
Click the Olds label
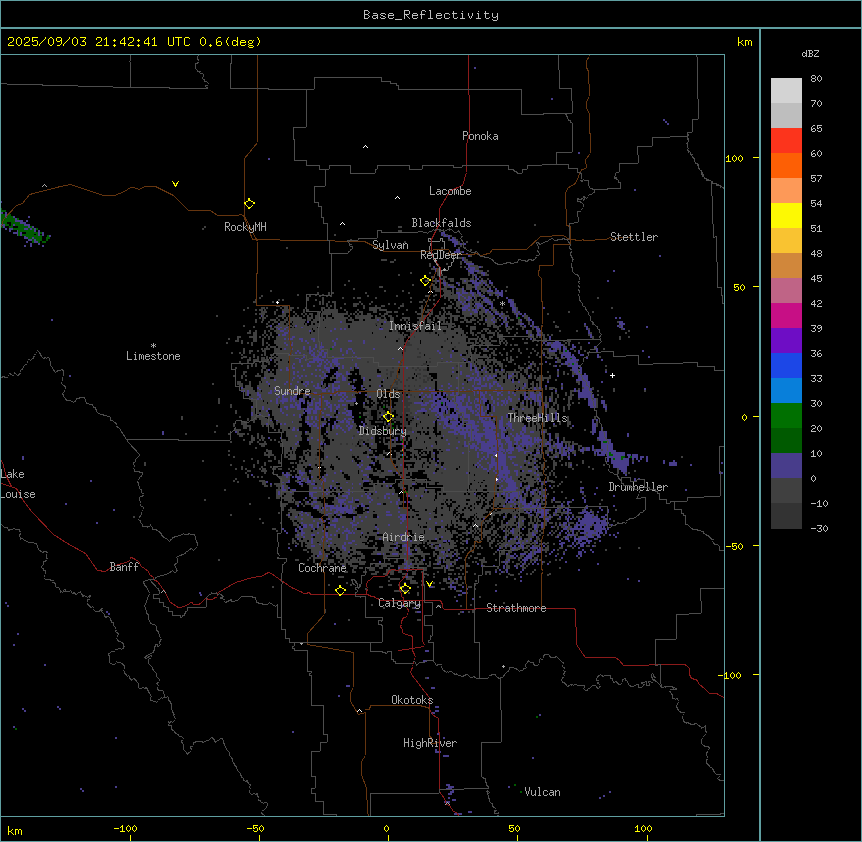pyautogui.click(x=388, y=394)
